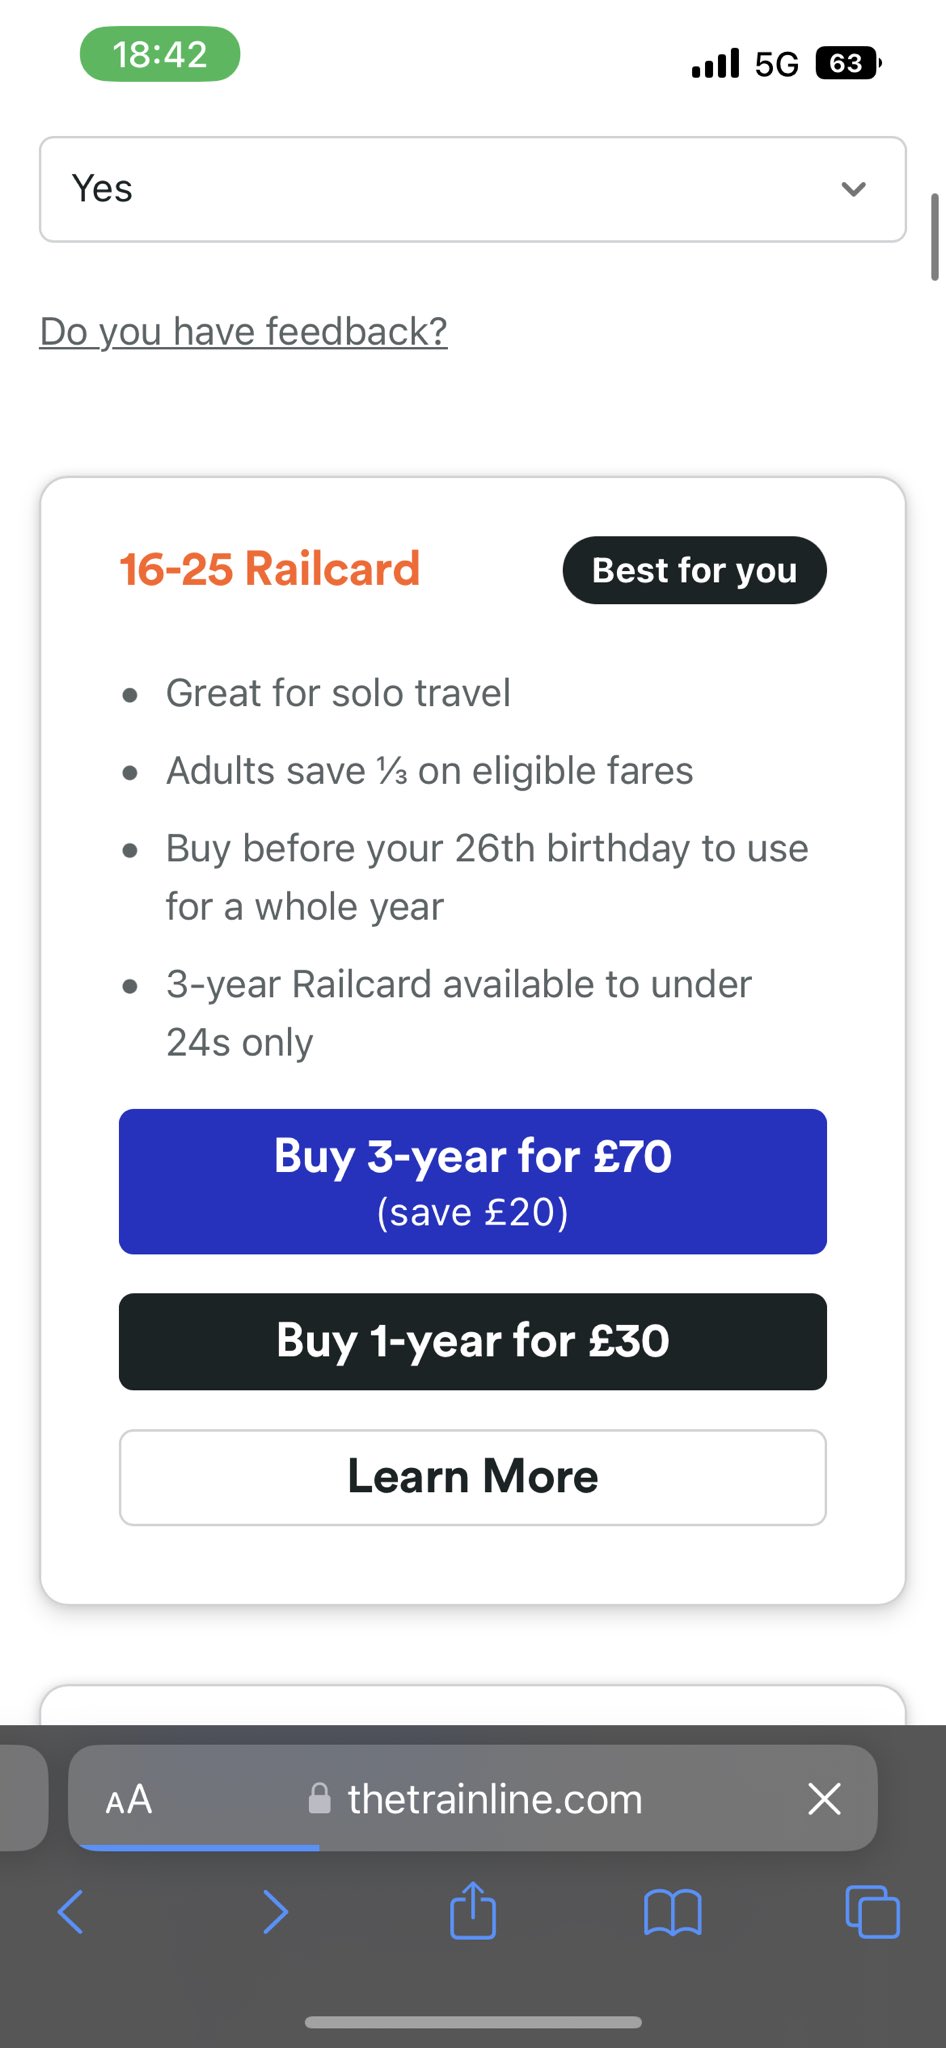This screenshot has width=946, height=2048.
Task: Stop page loading with the X icon
Action: point(824,1799)
